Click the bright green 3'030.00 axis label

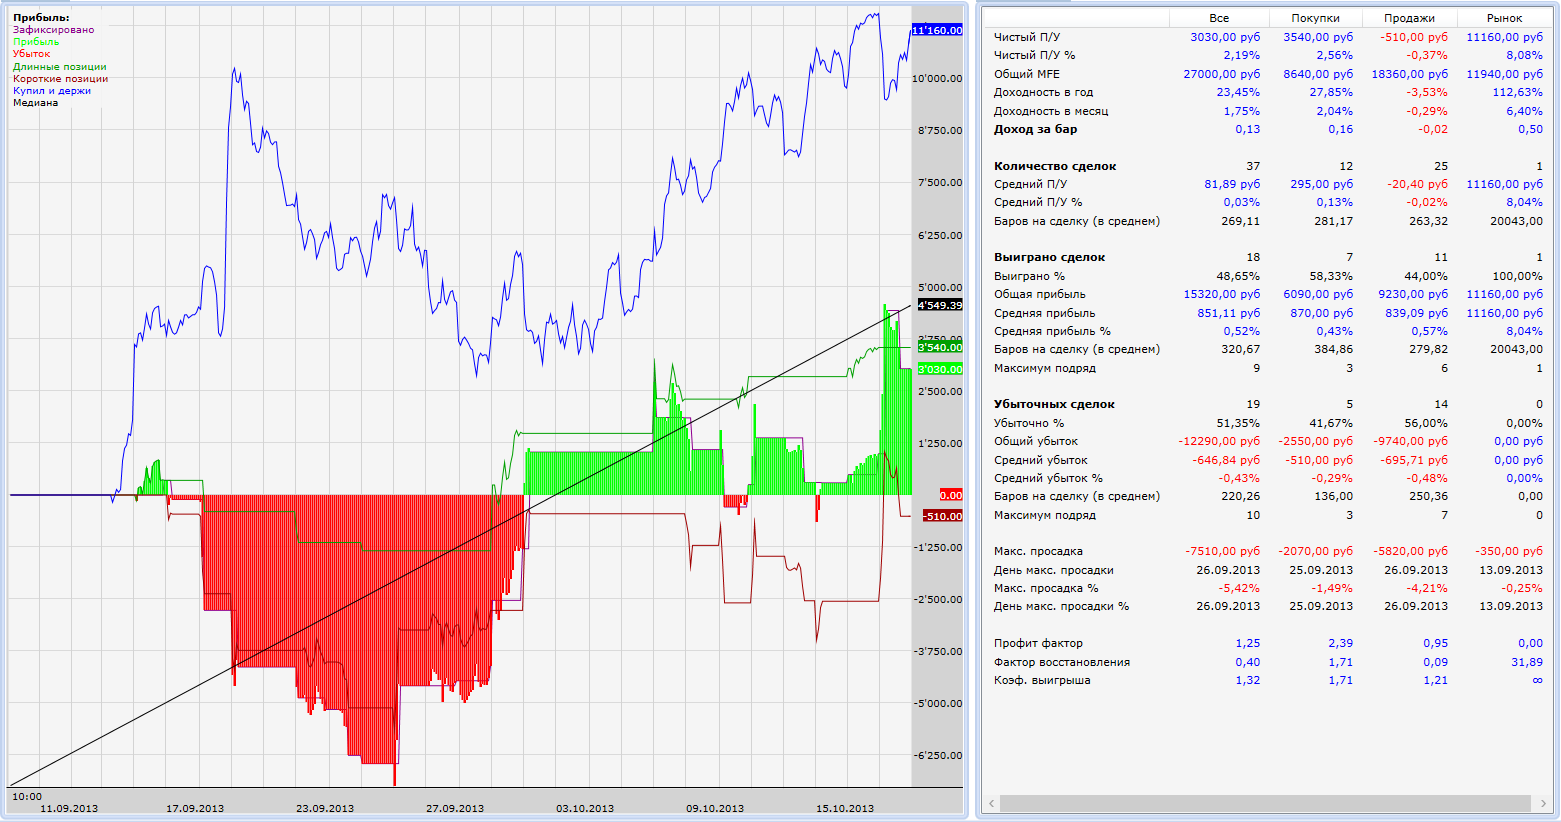click(940, 369)
